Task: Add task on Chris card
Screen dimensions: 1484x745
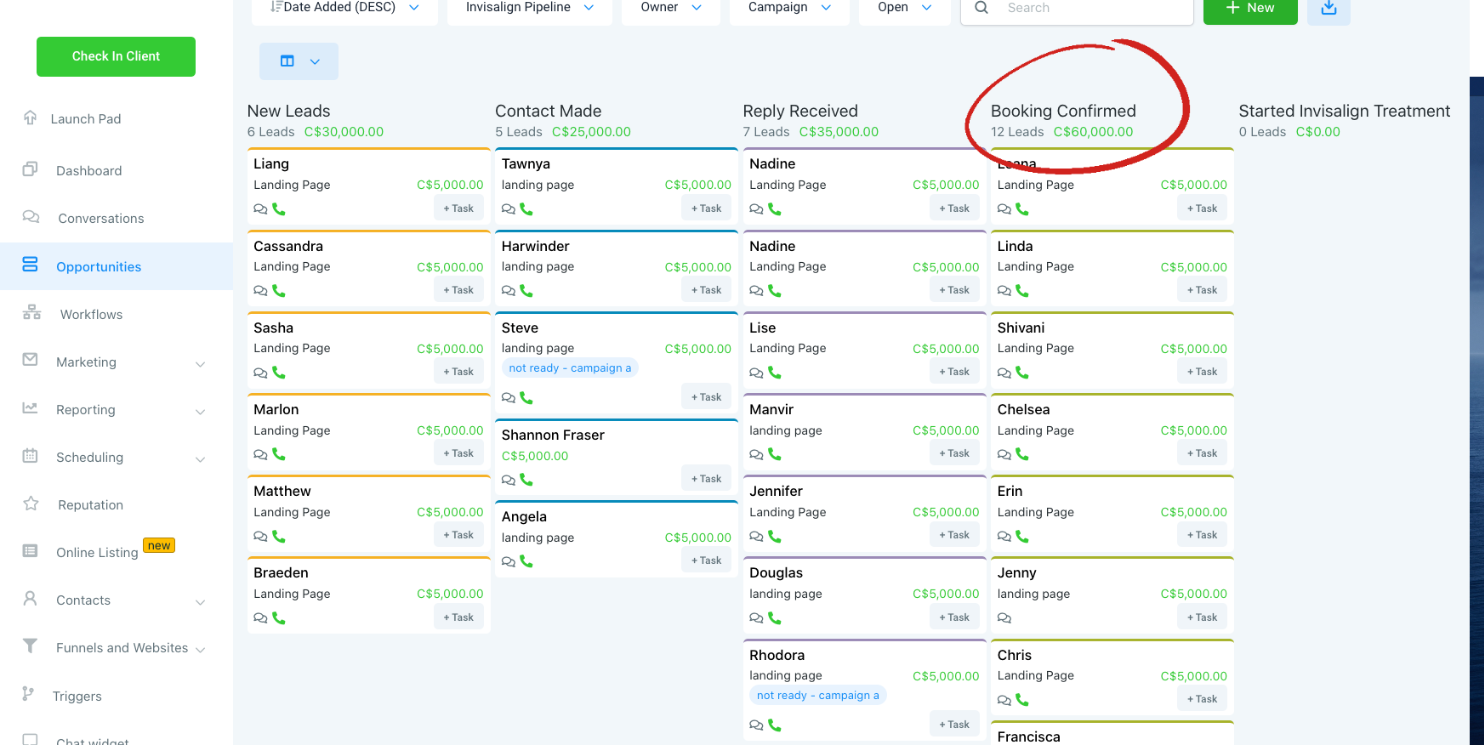Action: [1203, 699]
